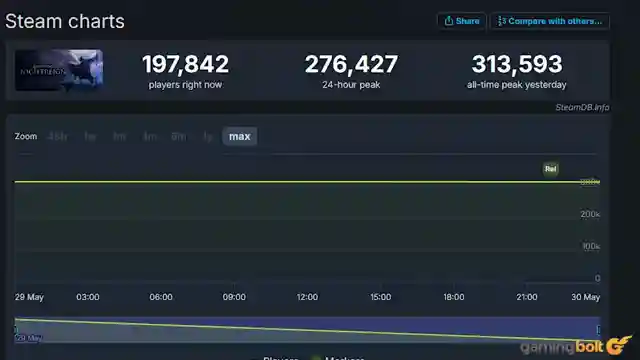The height and width of the screenshot is (360, 640).
Task: Select the max zoom range
Action: coord(239,136)
